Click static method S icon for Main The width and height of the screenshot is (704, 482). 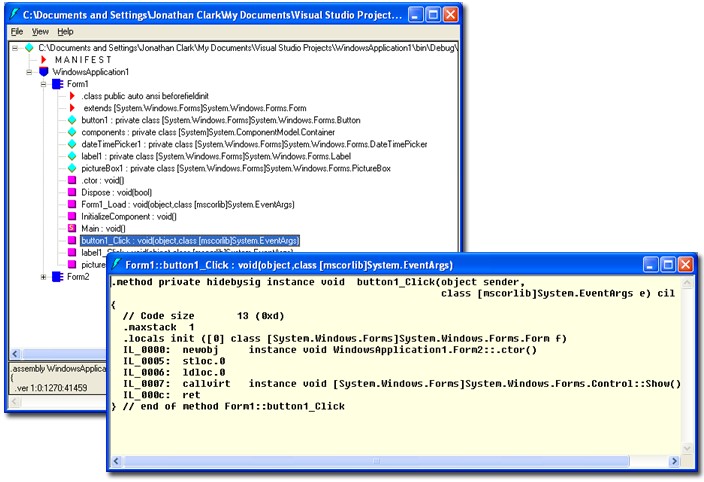(72, 228)
